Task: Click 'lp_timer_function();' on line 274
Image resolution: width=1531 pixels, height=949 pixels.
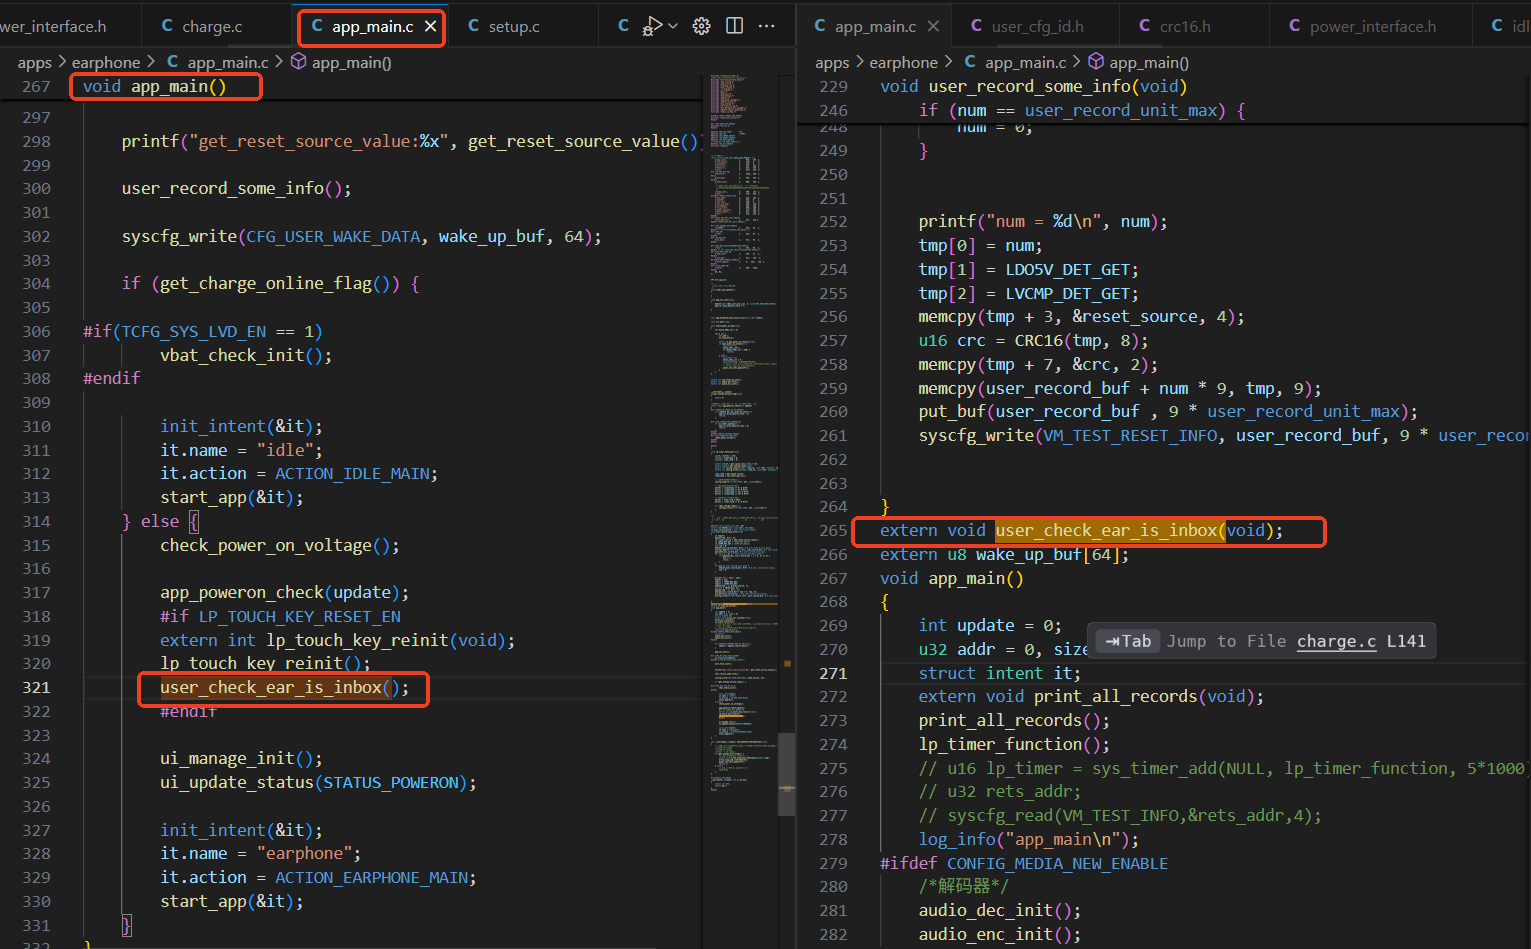Action: click(1014, 744)
